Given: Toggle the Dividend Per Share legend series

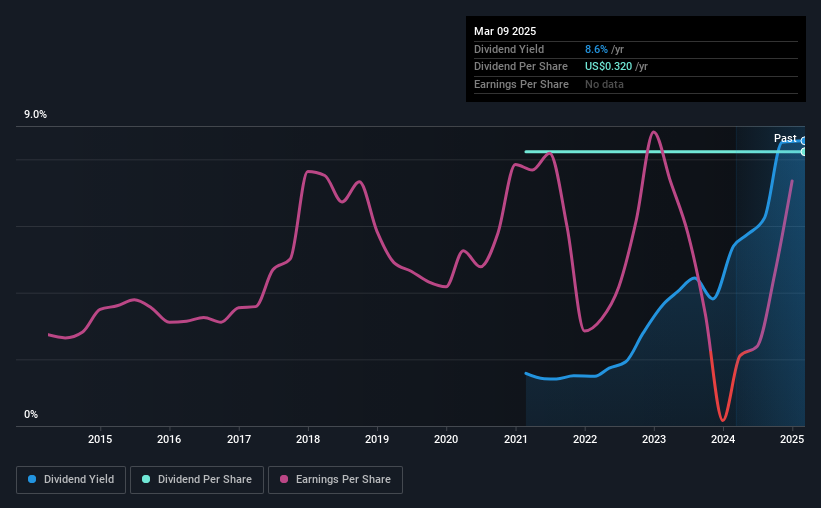Looking at the screenshot, I should point(197,480).
